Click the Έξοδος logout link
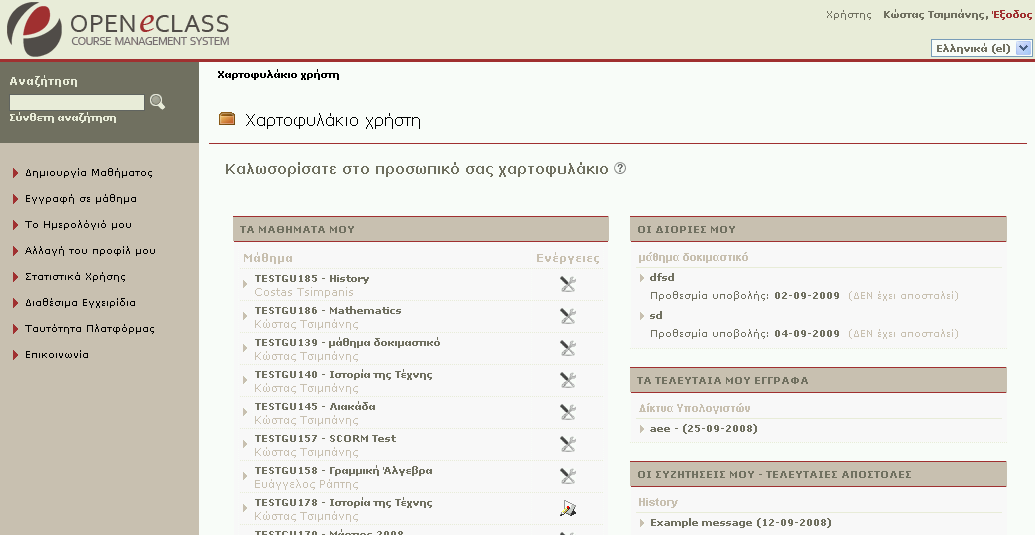The height and width of the screenshot is (535, 1035). [x=1012, y=15]
